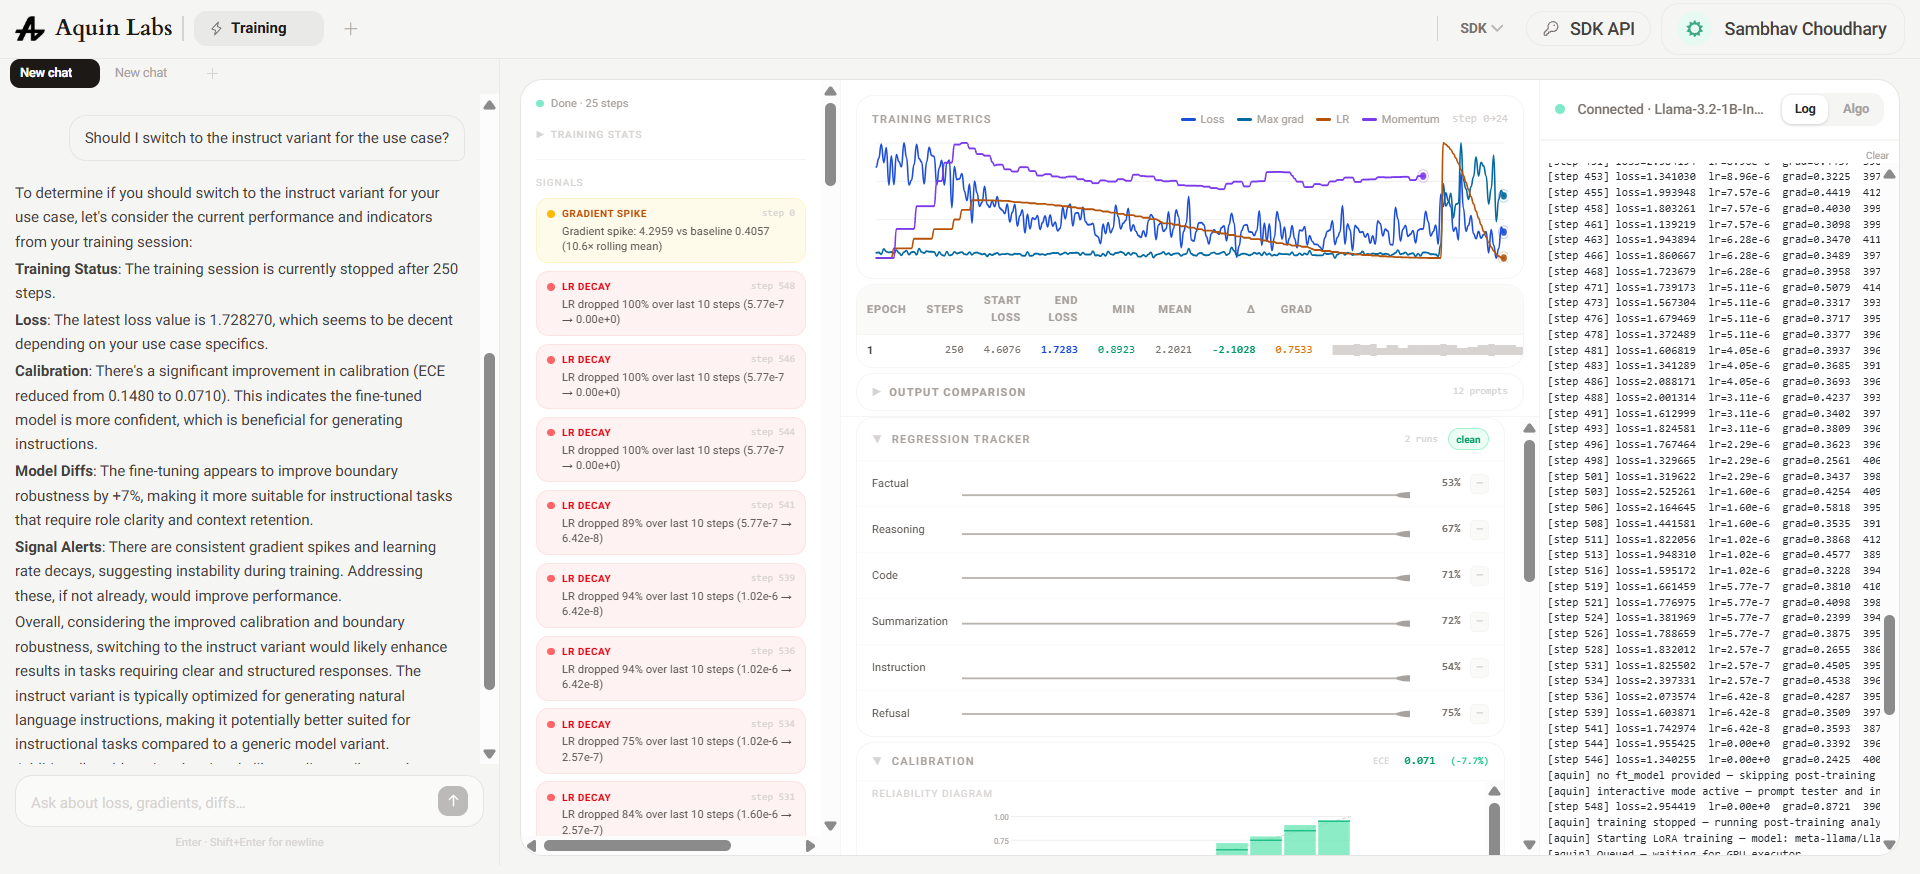Click the min loss value 0.8923
Viewport: 1920px width, 874px height.
coord(1116,350)
